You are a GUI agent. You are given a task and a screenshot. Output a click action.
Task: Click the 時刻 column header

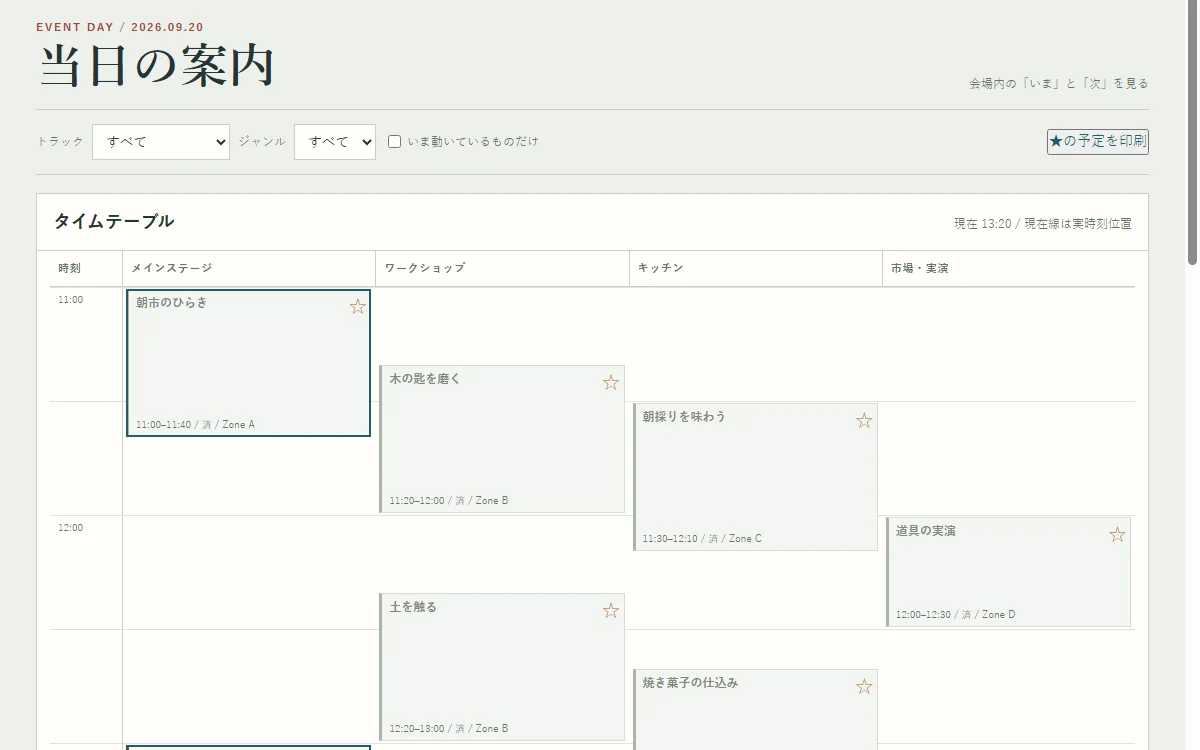click(x=86, y=268)
